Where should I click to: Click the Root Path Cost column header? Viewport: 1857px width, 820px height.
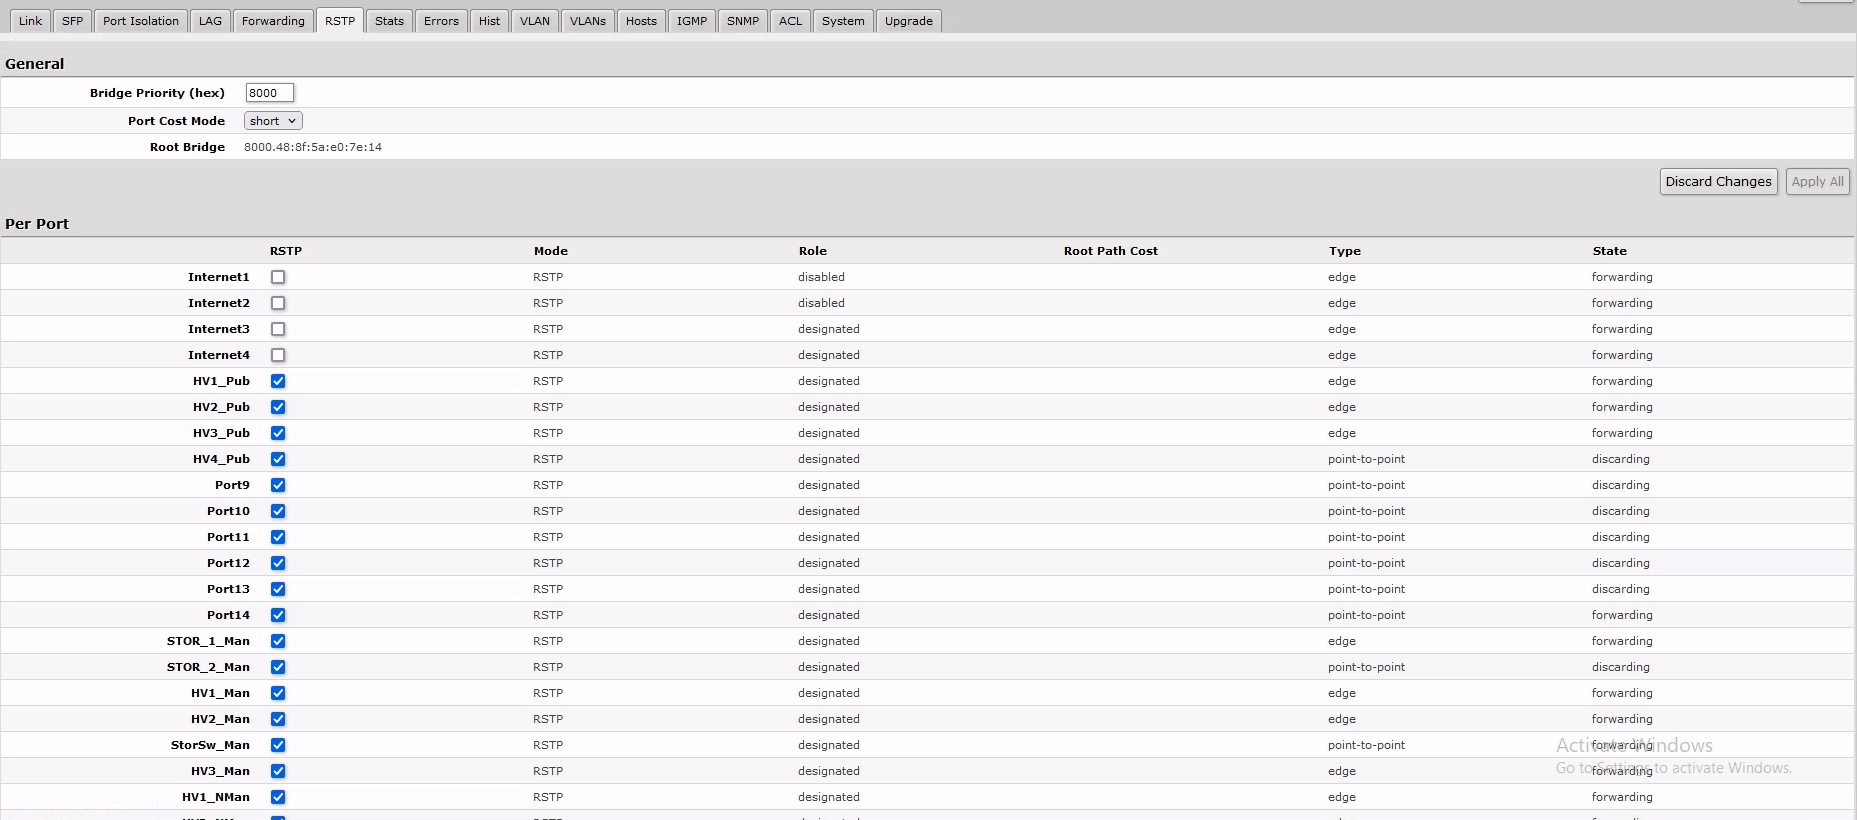point(1111,251)
